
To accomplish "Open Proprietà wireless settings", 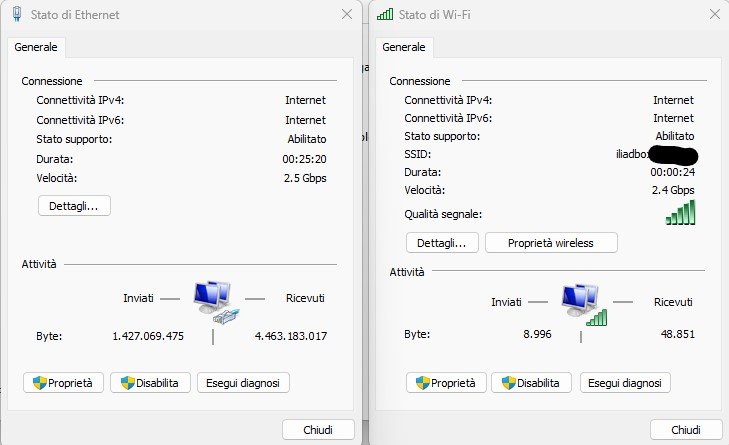I will (x=551, y=243).
